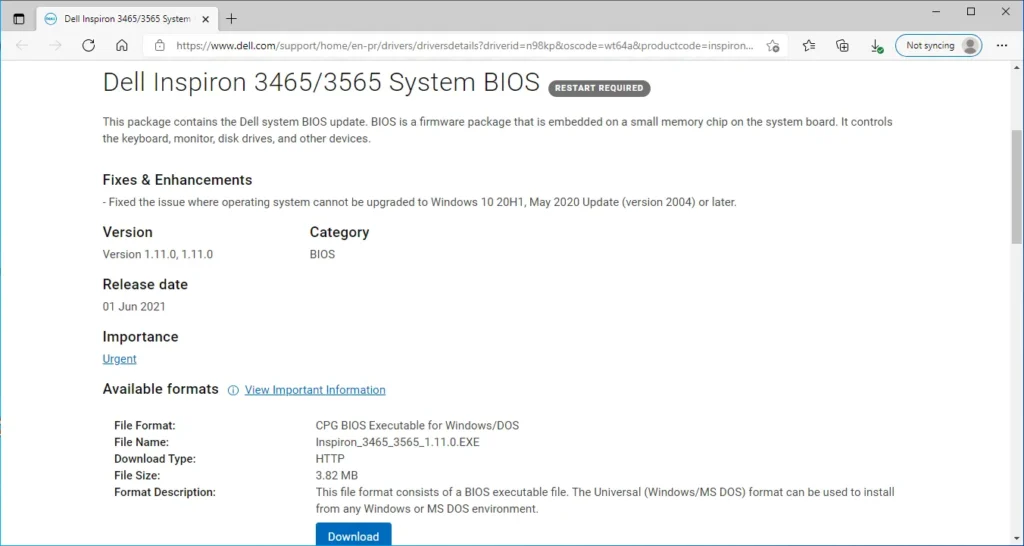This screenshot has width=1024, height=546.
Task: Go to the browser Home page
Action: tap(121, 45)
